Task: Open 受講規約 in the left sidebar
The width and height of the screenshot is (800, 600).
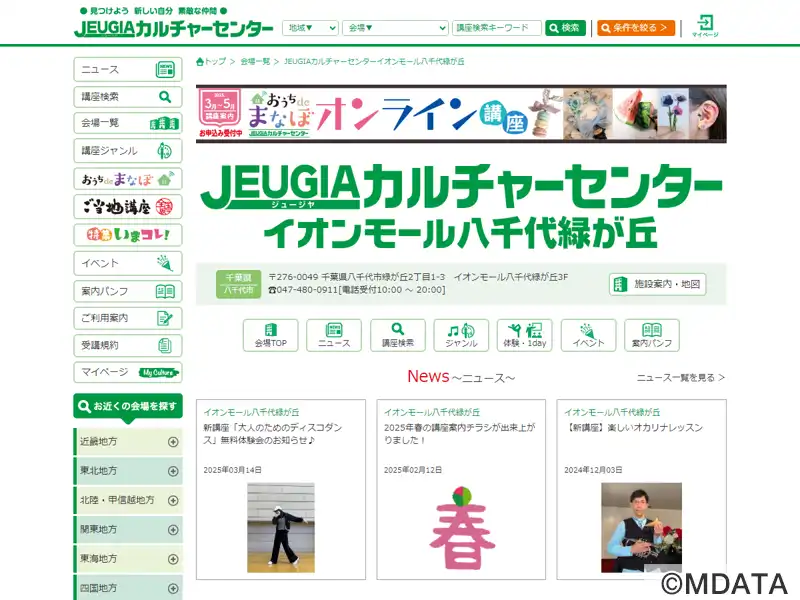Action: coord(128,345)
